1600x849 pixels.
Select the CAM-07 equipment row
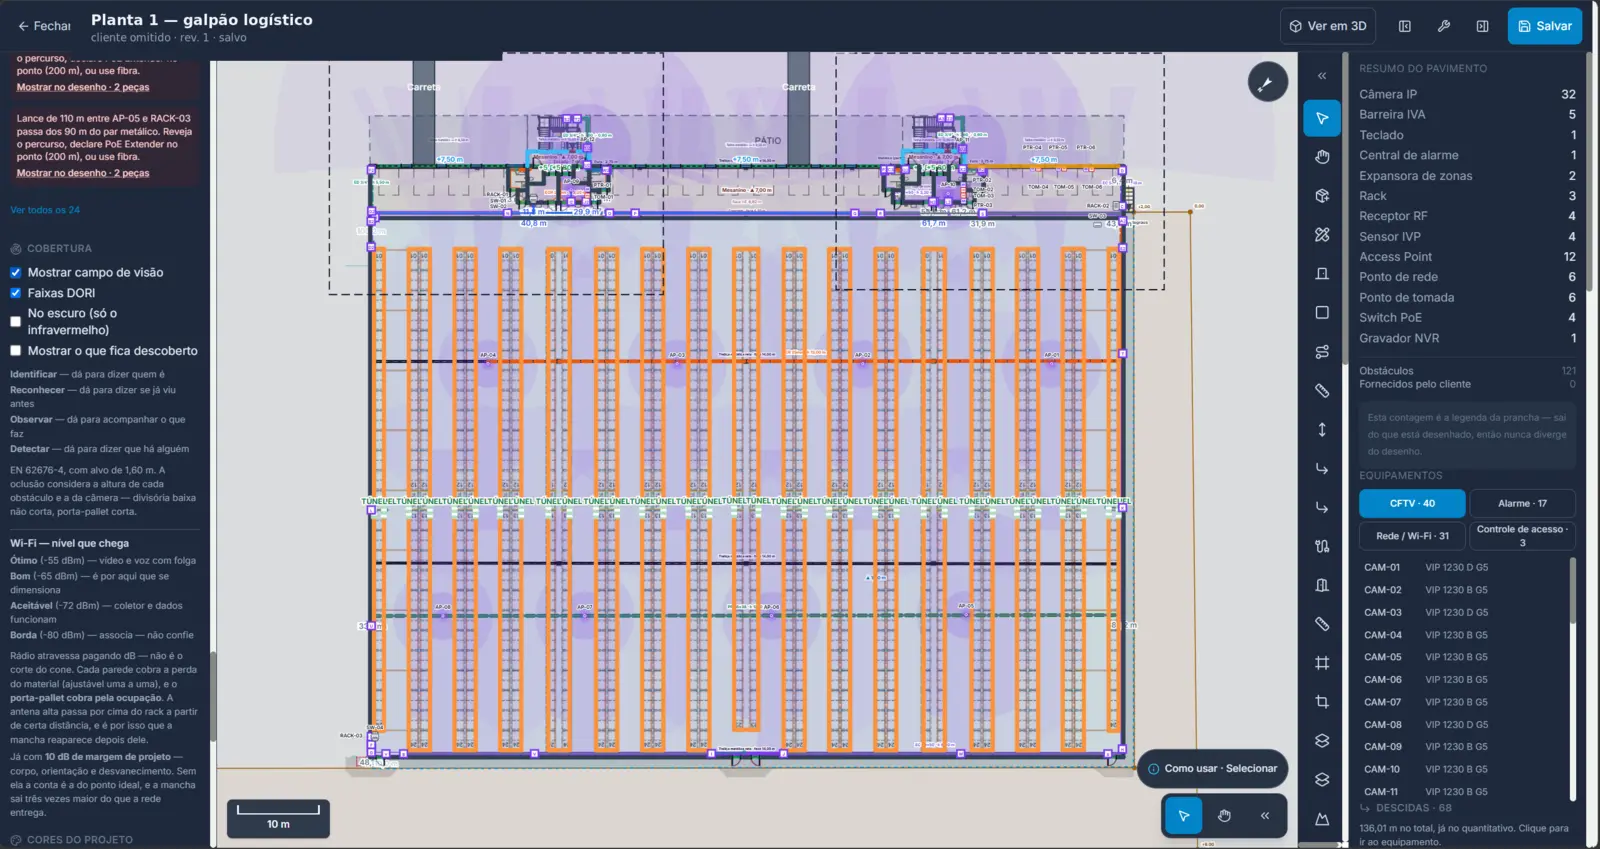pos(1462,702)
